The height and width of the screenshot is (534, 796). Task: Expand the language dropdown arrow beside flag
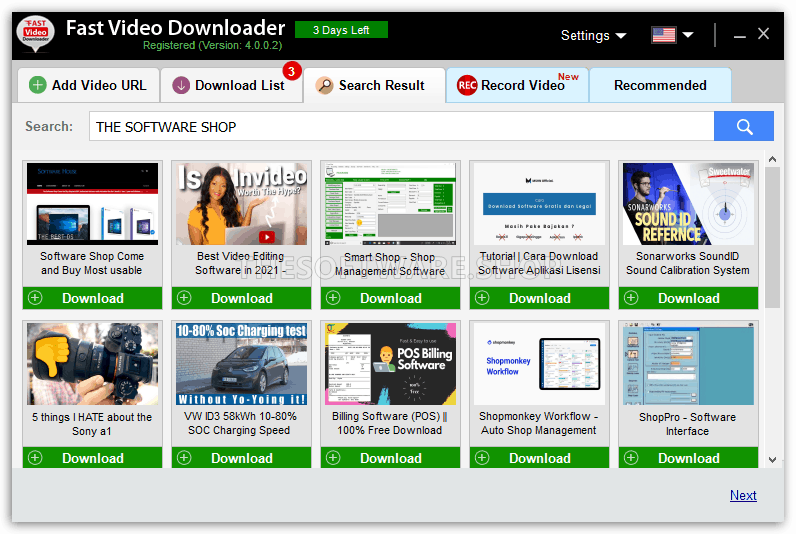click(688, 35)
